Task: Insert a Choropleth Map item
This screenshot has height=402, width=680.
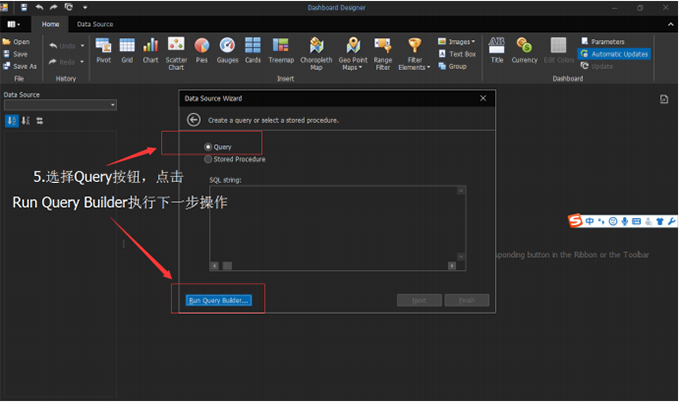Action: coord(316,54)
